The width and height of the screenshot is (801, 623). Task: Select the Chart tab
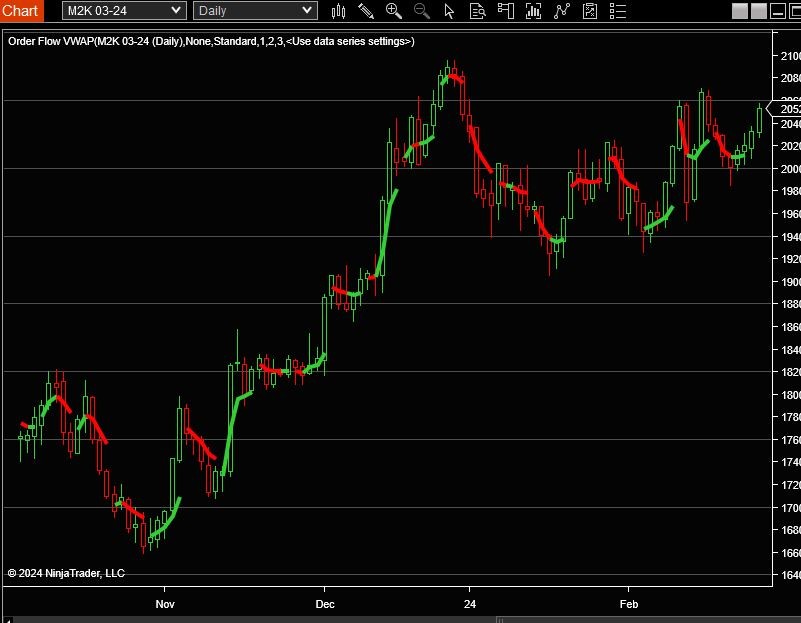coord(21,11)
